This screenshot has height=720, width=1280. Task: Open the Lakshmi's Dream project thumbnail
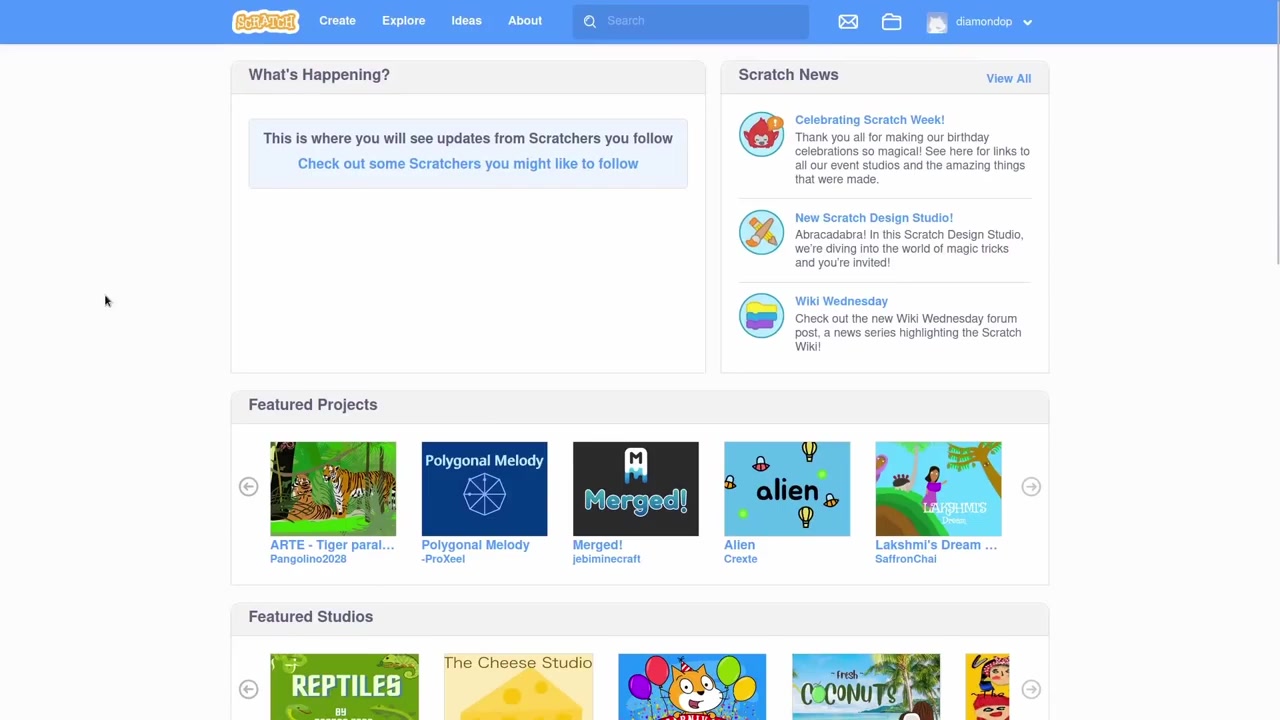click(x=938, y=489)
